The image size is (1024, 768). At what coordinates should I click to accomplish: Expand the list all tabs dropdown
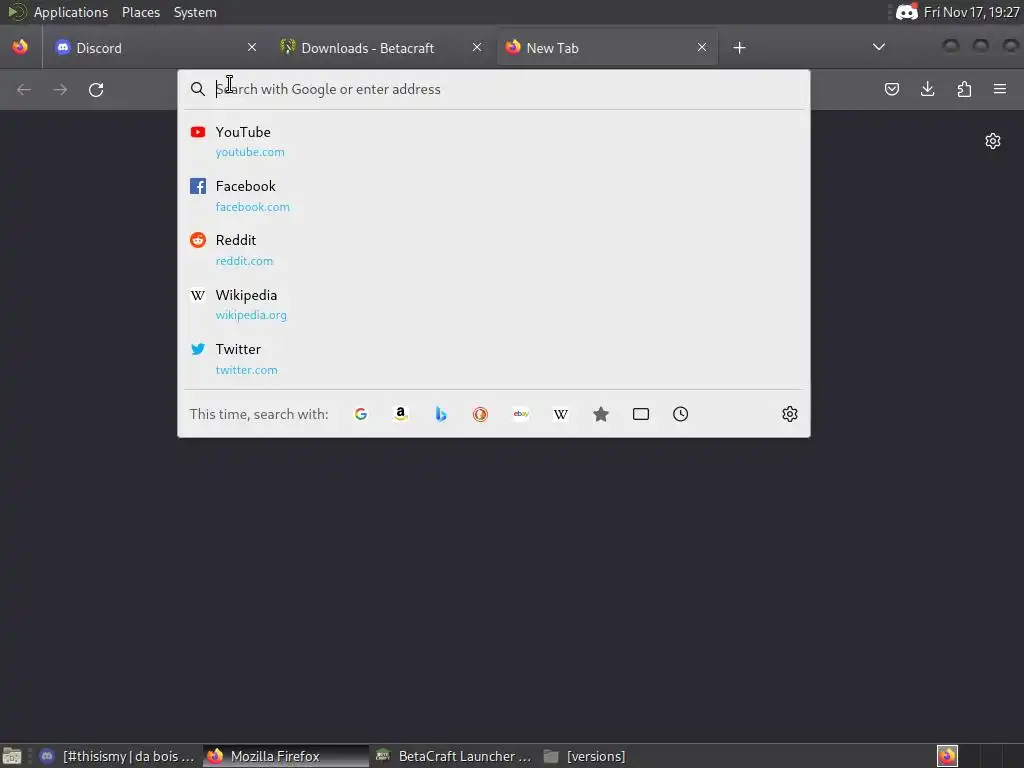tap(879, 47)
